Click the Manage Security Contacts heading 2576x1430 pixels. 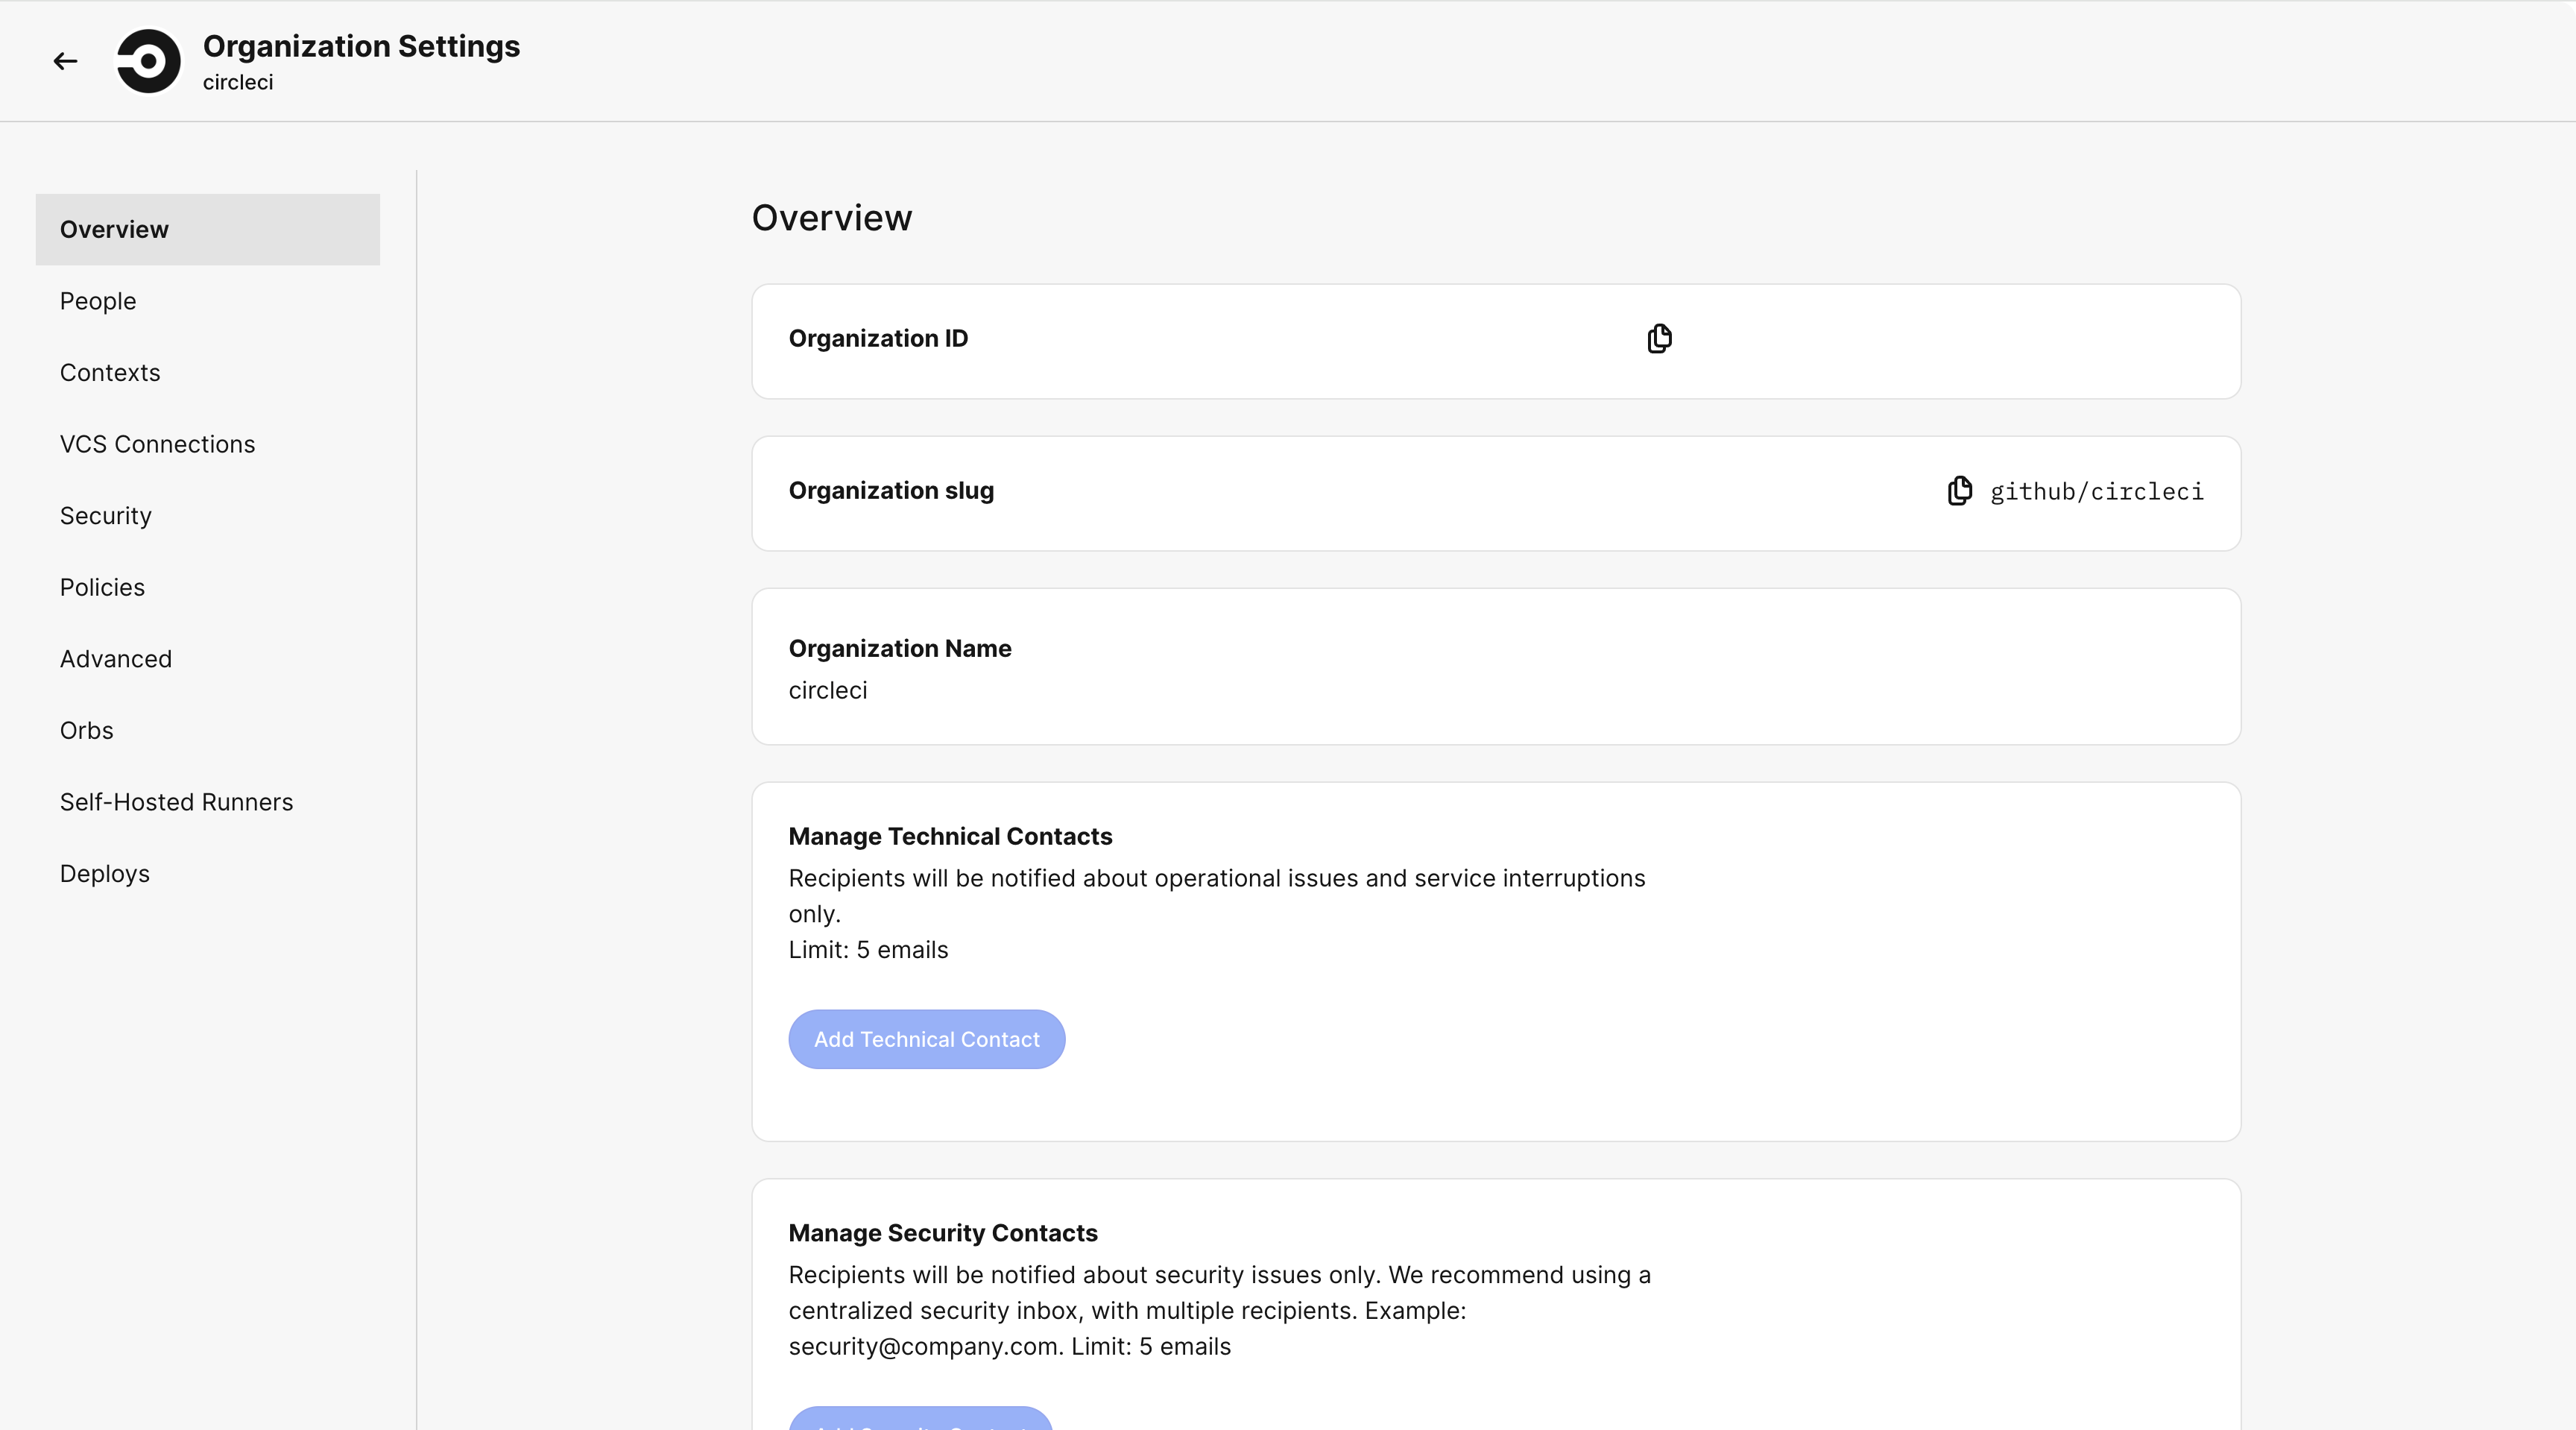click(x=942, y=1233)
